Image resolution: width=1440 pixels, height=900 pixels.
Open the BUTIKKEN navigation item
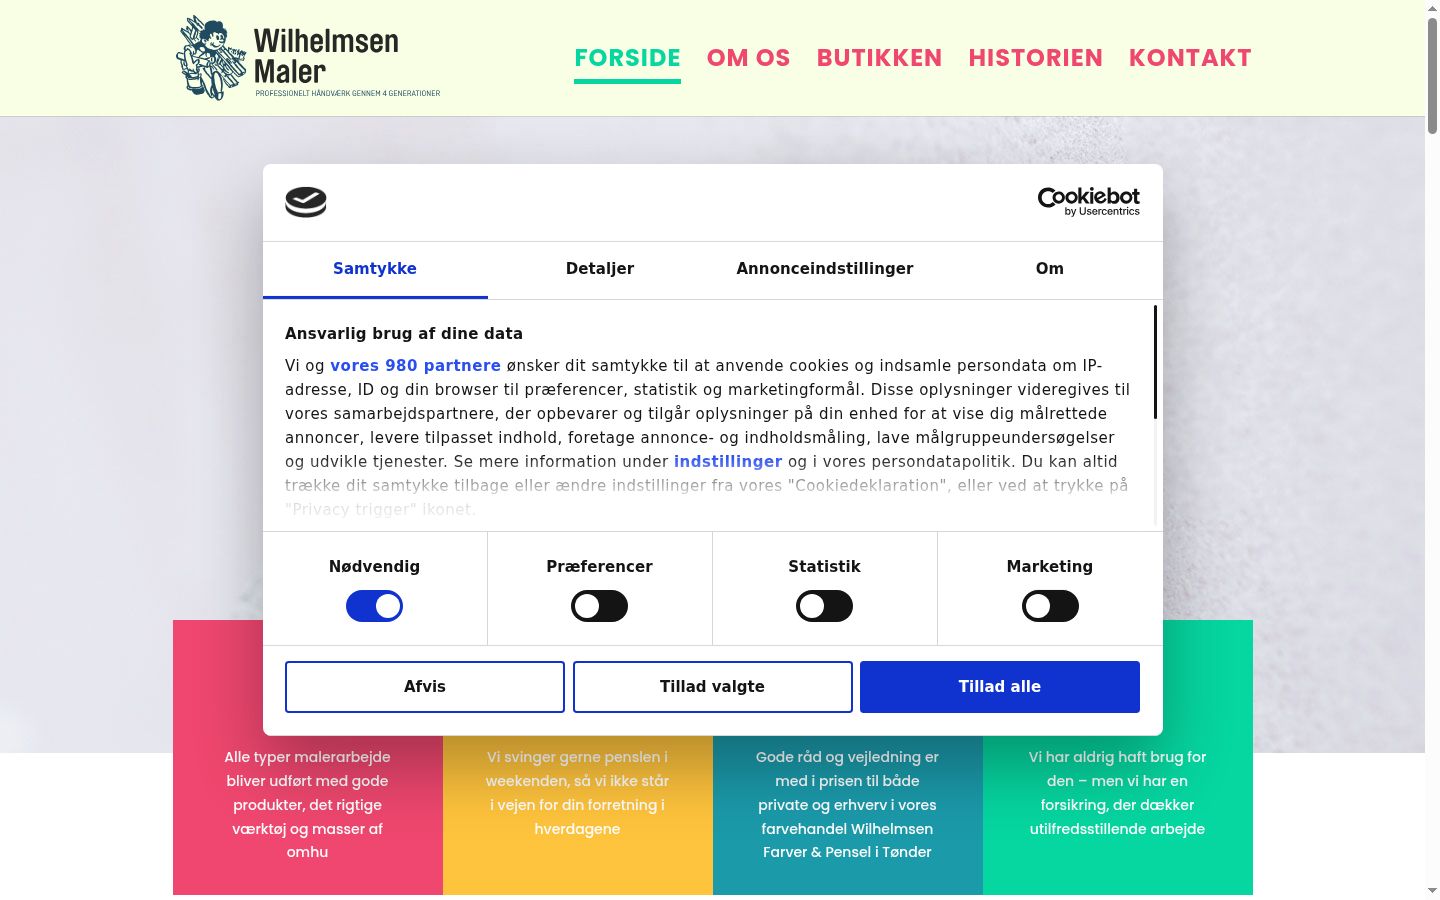pyautogui.click(x=880, y=58)
